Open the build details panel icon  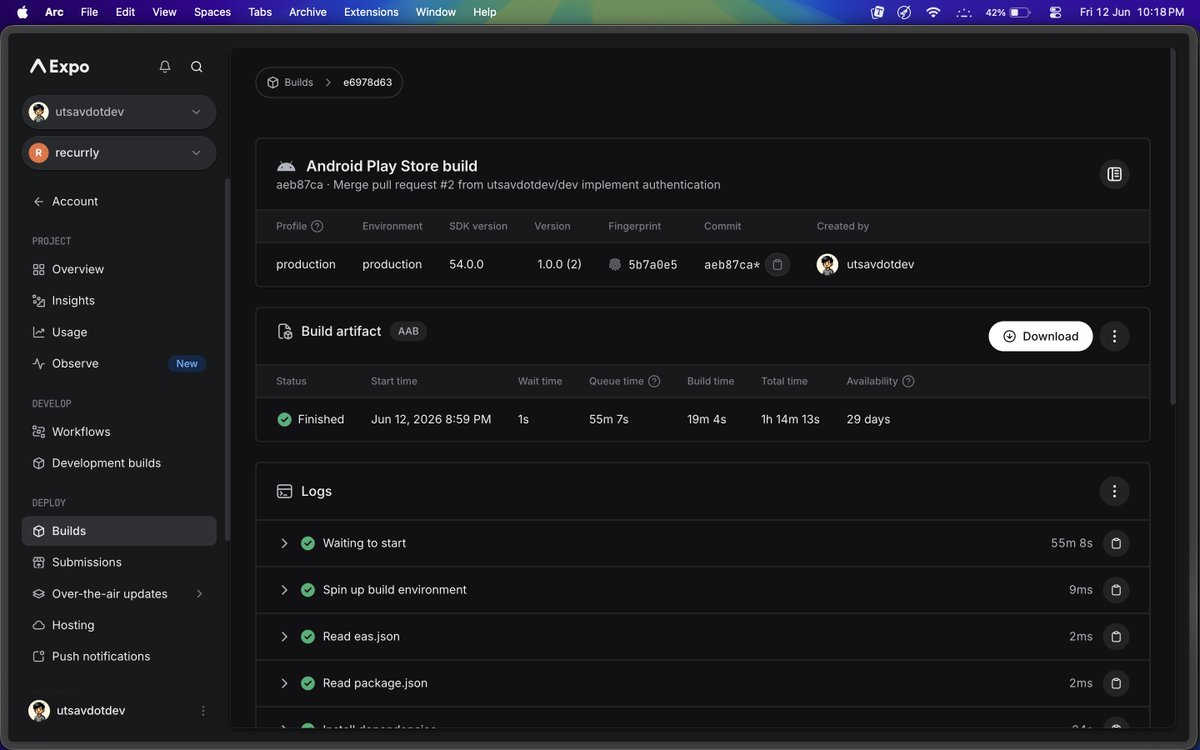(1114, 174)
